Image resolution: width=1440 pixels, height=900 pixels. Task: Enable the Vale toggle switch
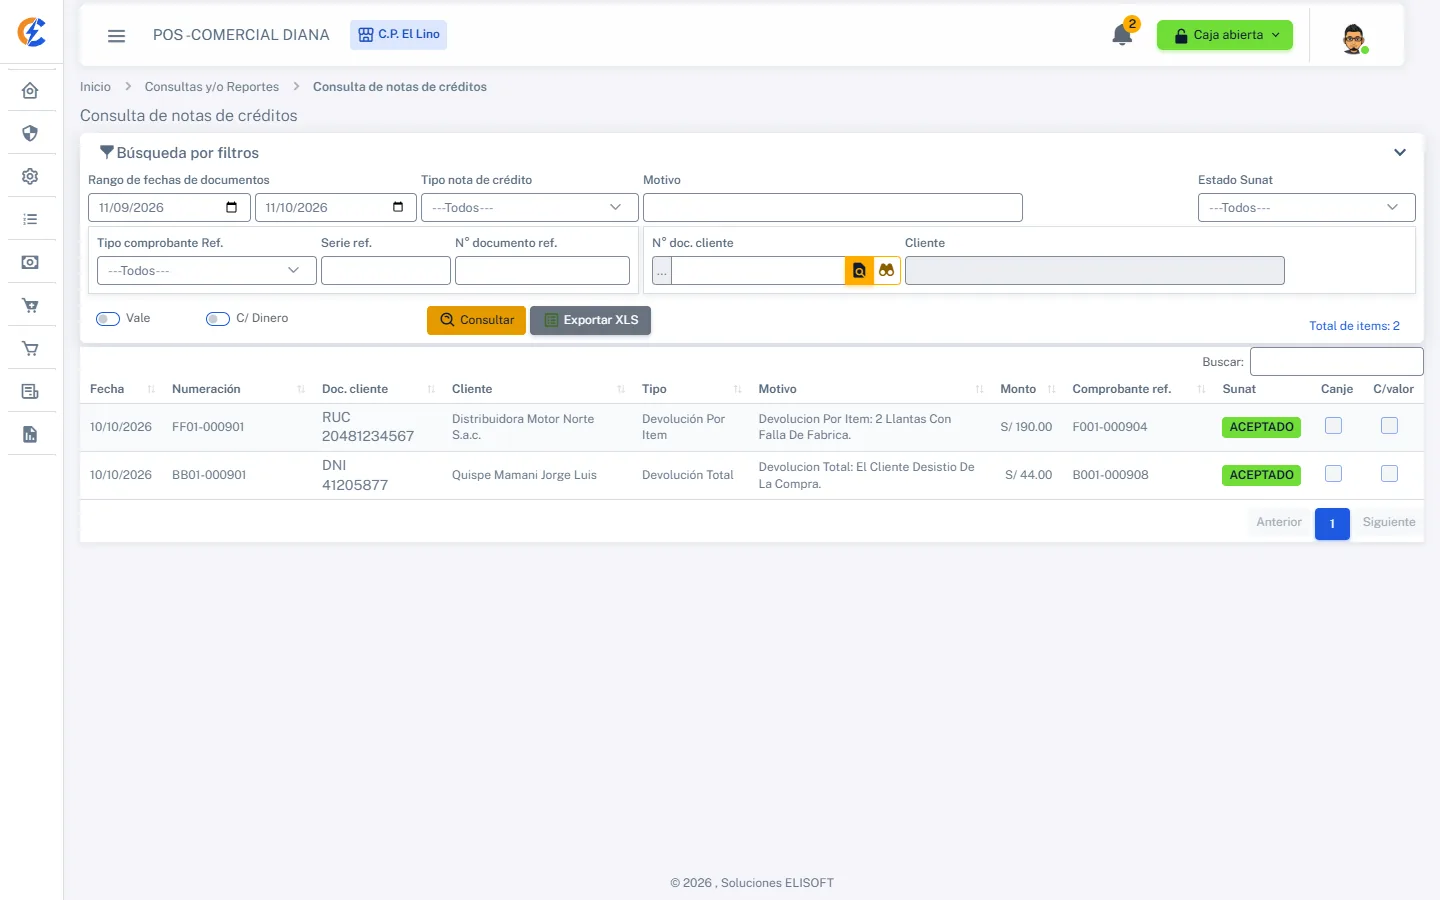pyautogui.click(x=108, y=319)
